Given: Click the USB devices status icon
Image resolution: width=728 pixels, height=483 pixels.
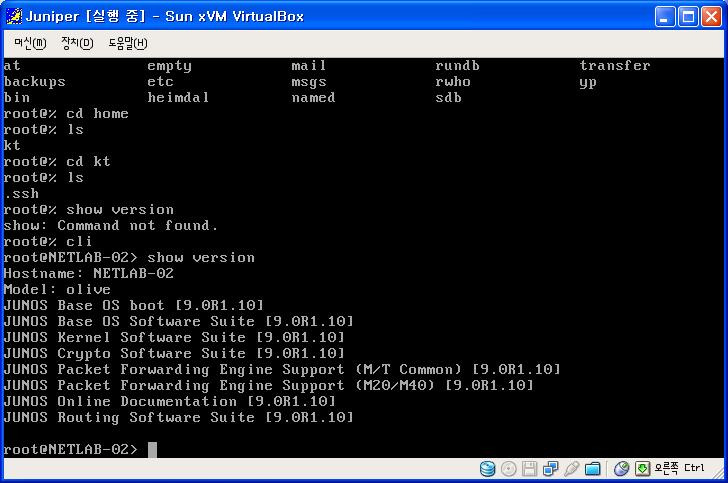Looking at the screenshot, I should coord(571,469).
